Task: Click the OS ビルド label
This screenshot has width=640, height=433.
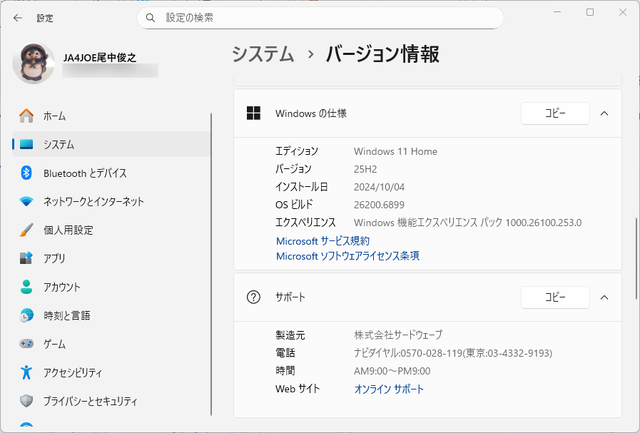Action: click(294, 204)
